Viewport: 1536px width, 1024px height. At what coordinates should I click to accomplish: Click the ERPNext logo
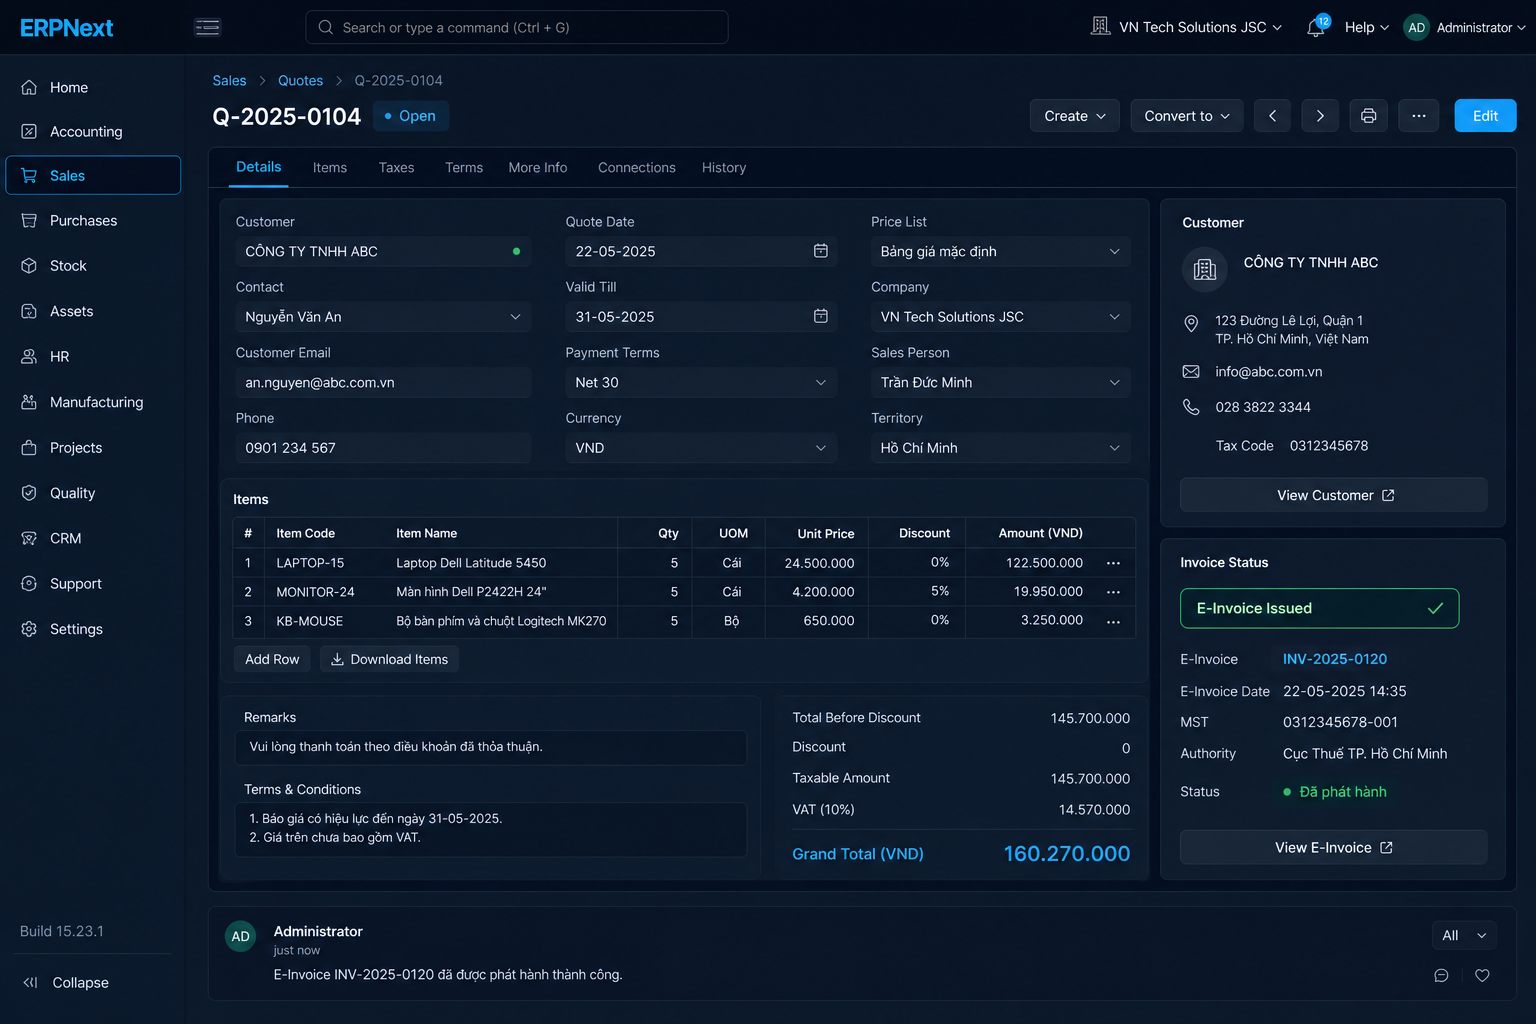click(x=66, y=27)
